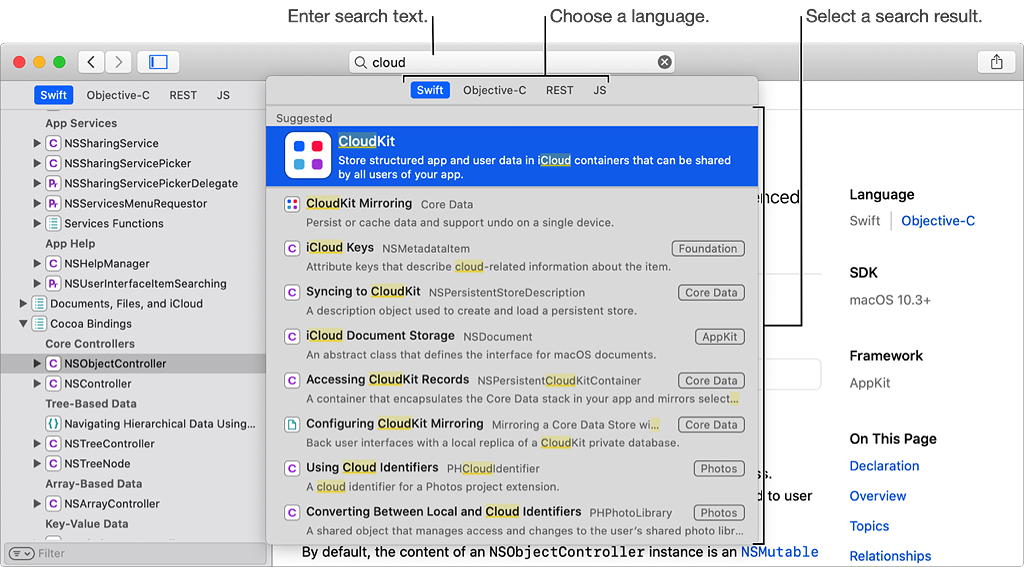
Task: Click article icon beside Configuring CloudKit Mirroring
Action: tap(292, 424)
